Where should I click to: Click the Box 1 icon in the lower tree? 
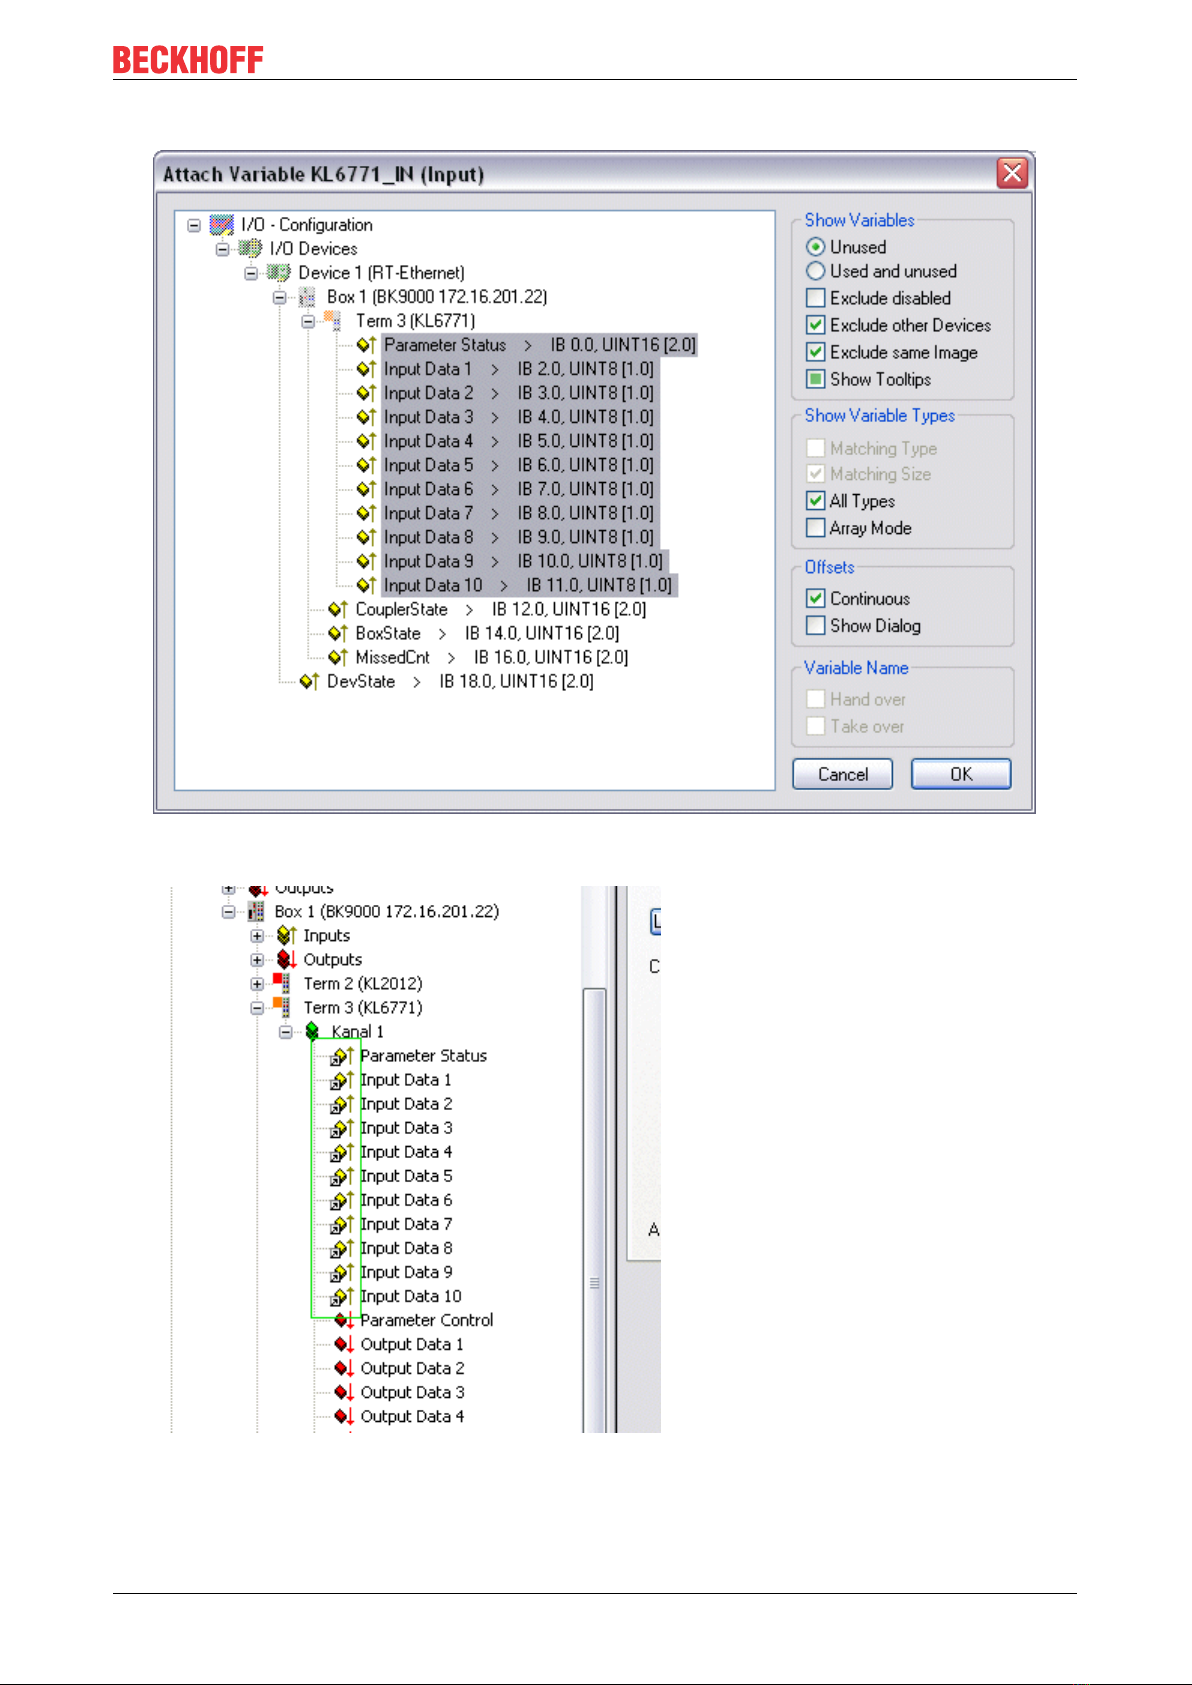click(x=256, y=912)
